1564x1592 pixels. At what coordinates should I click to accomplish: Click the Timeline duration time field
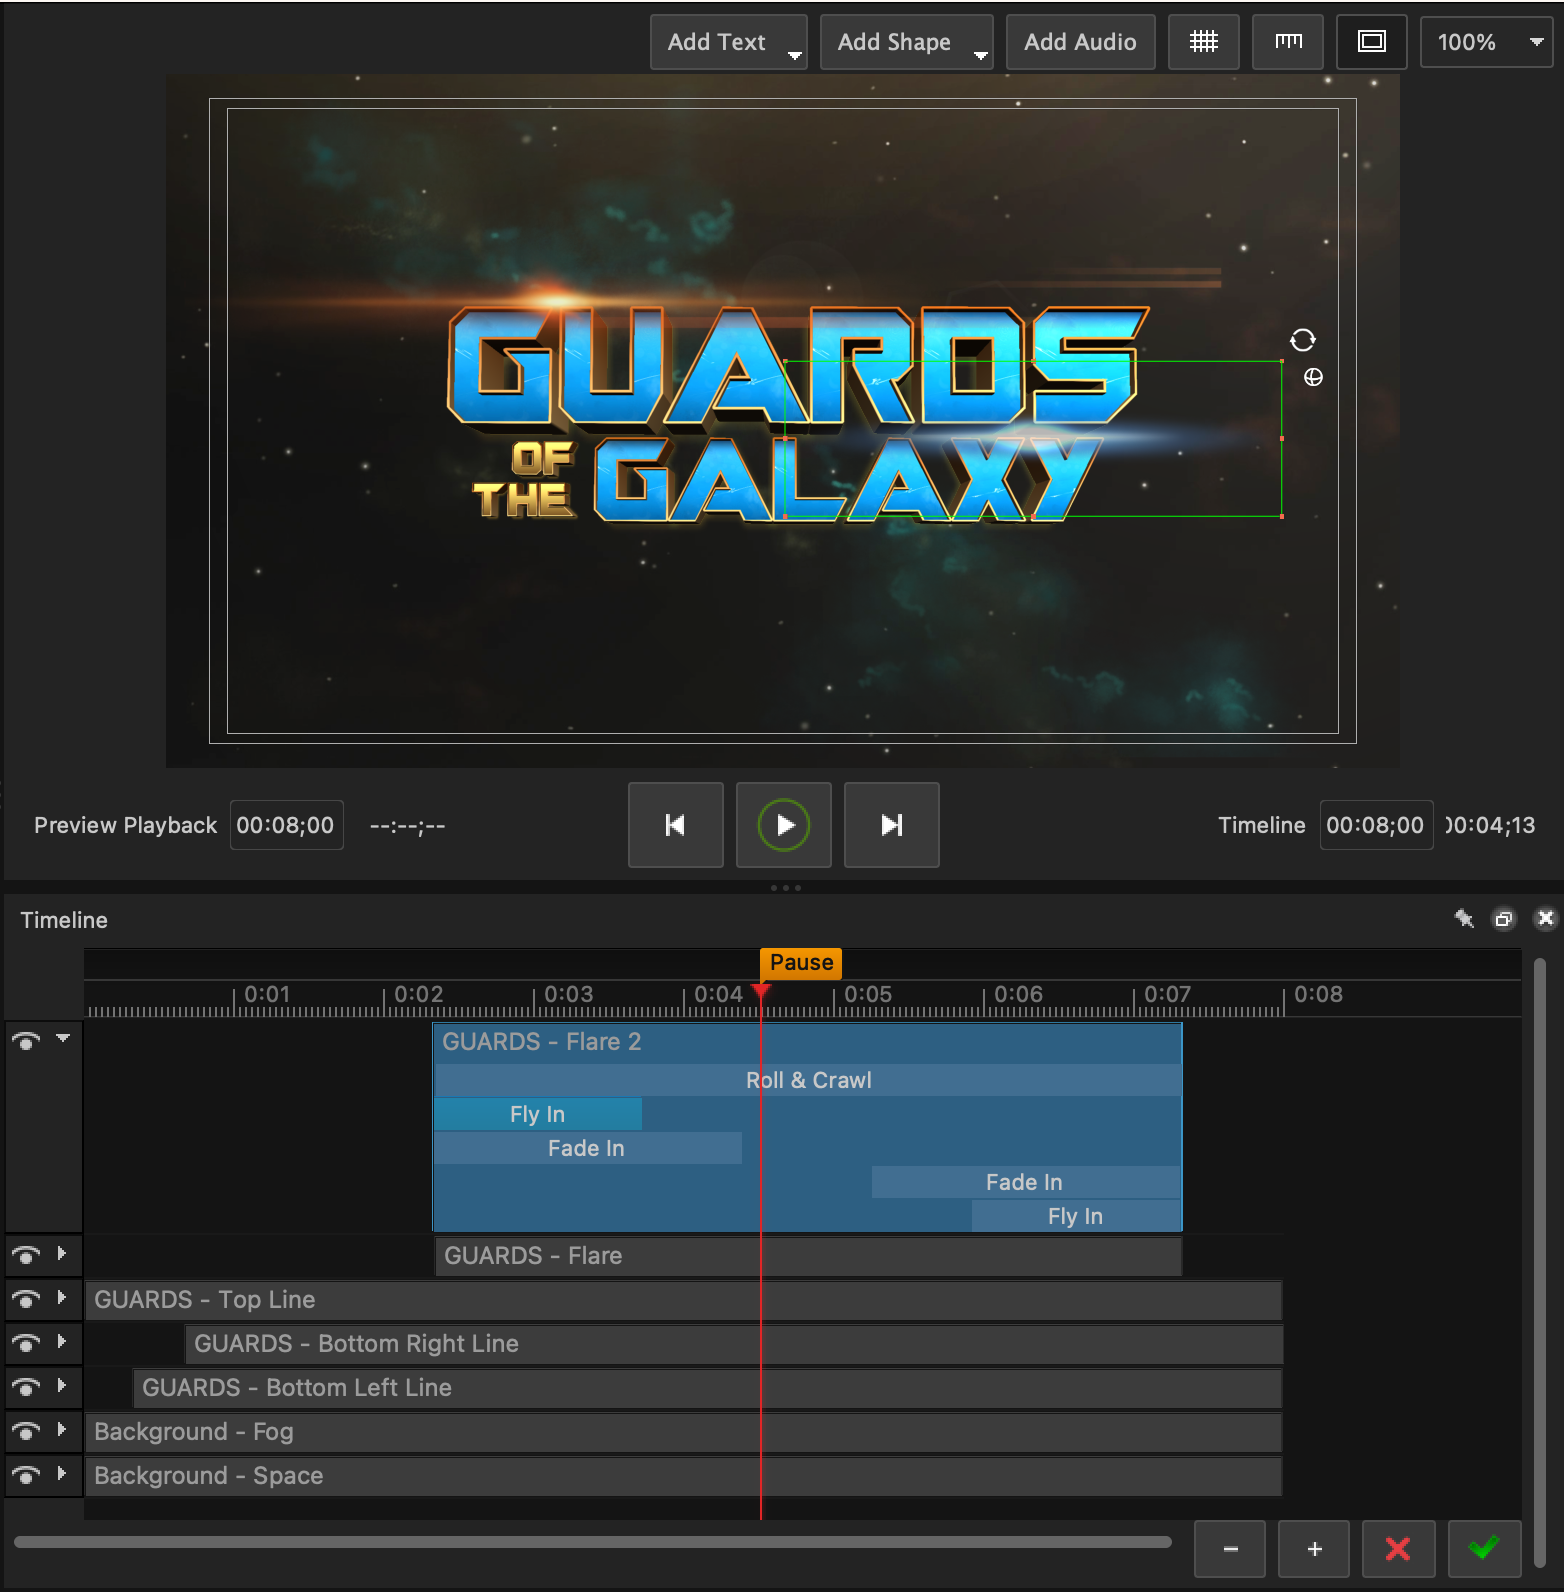click(1376, 825)
